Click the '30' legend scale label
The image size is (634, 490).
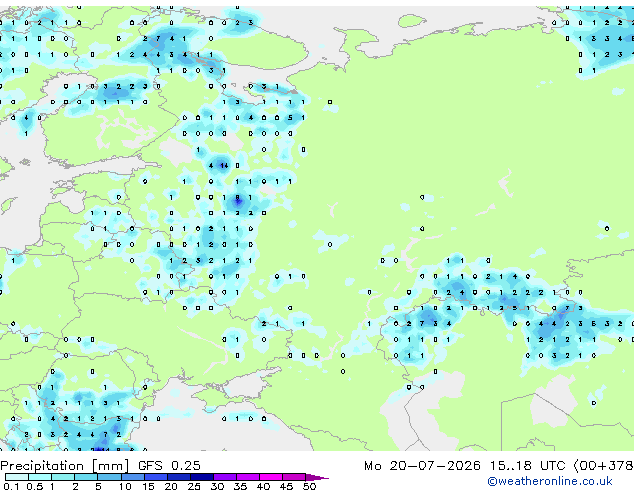pos(218,486)
